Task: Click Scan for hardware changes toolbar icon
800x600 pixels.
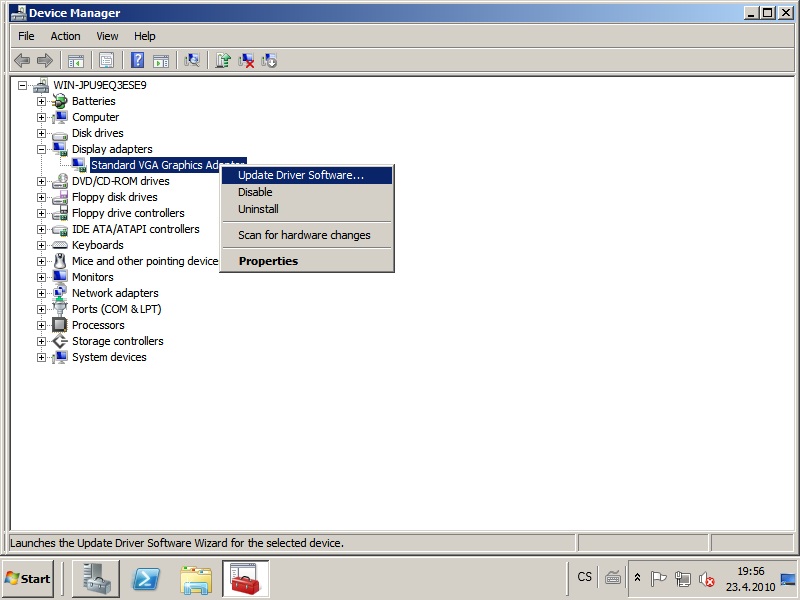Action: (x=192, y=60)
